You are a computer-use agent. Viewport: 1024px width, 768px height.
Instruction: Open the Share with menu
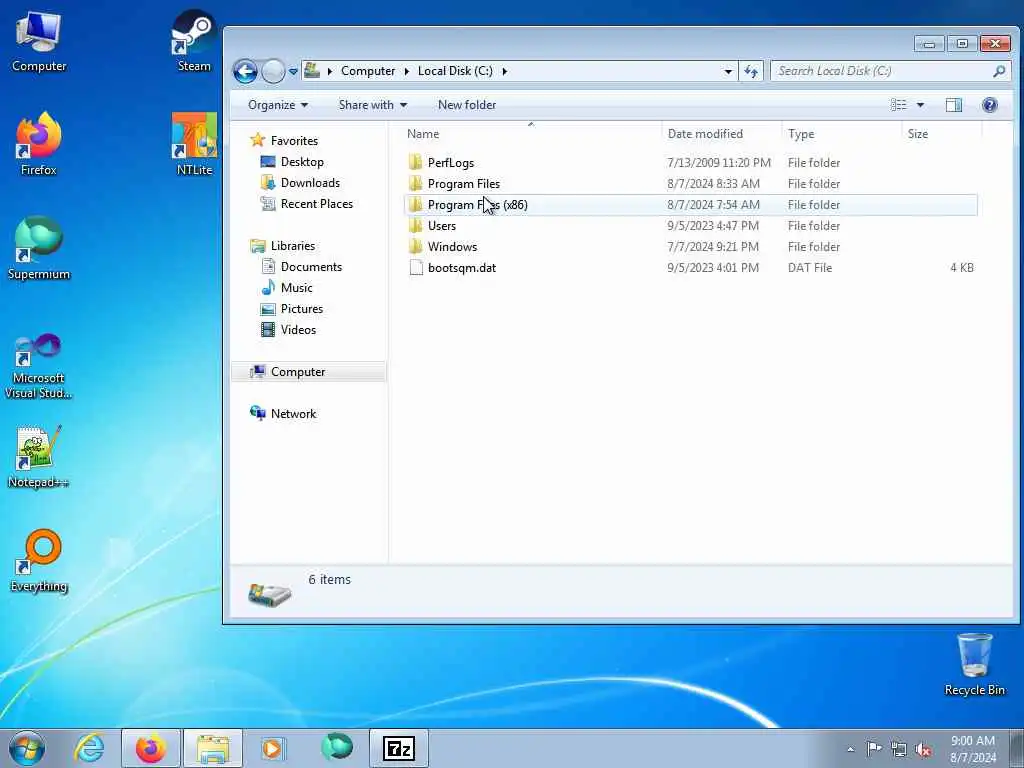373,105
